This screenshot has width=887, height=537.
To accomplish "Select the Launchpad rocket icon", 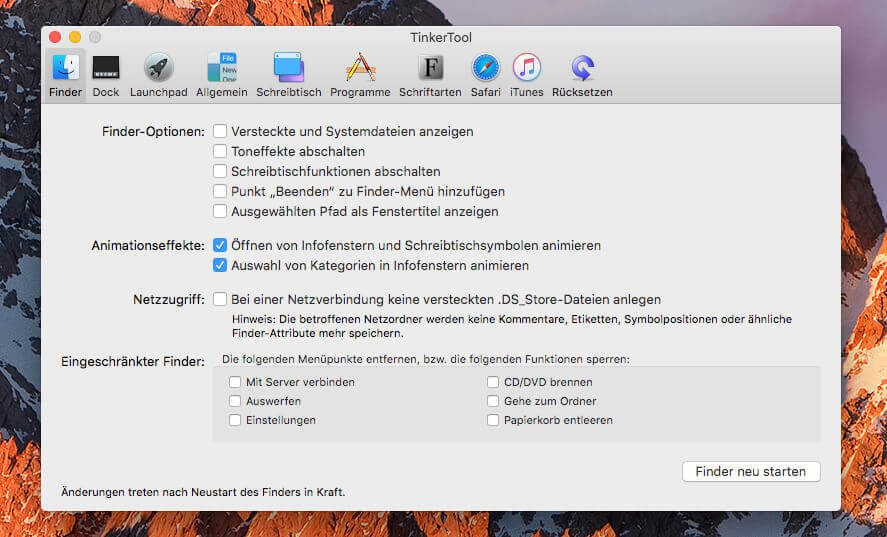I will click(x=158, y=68).
